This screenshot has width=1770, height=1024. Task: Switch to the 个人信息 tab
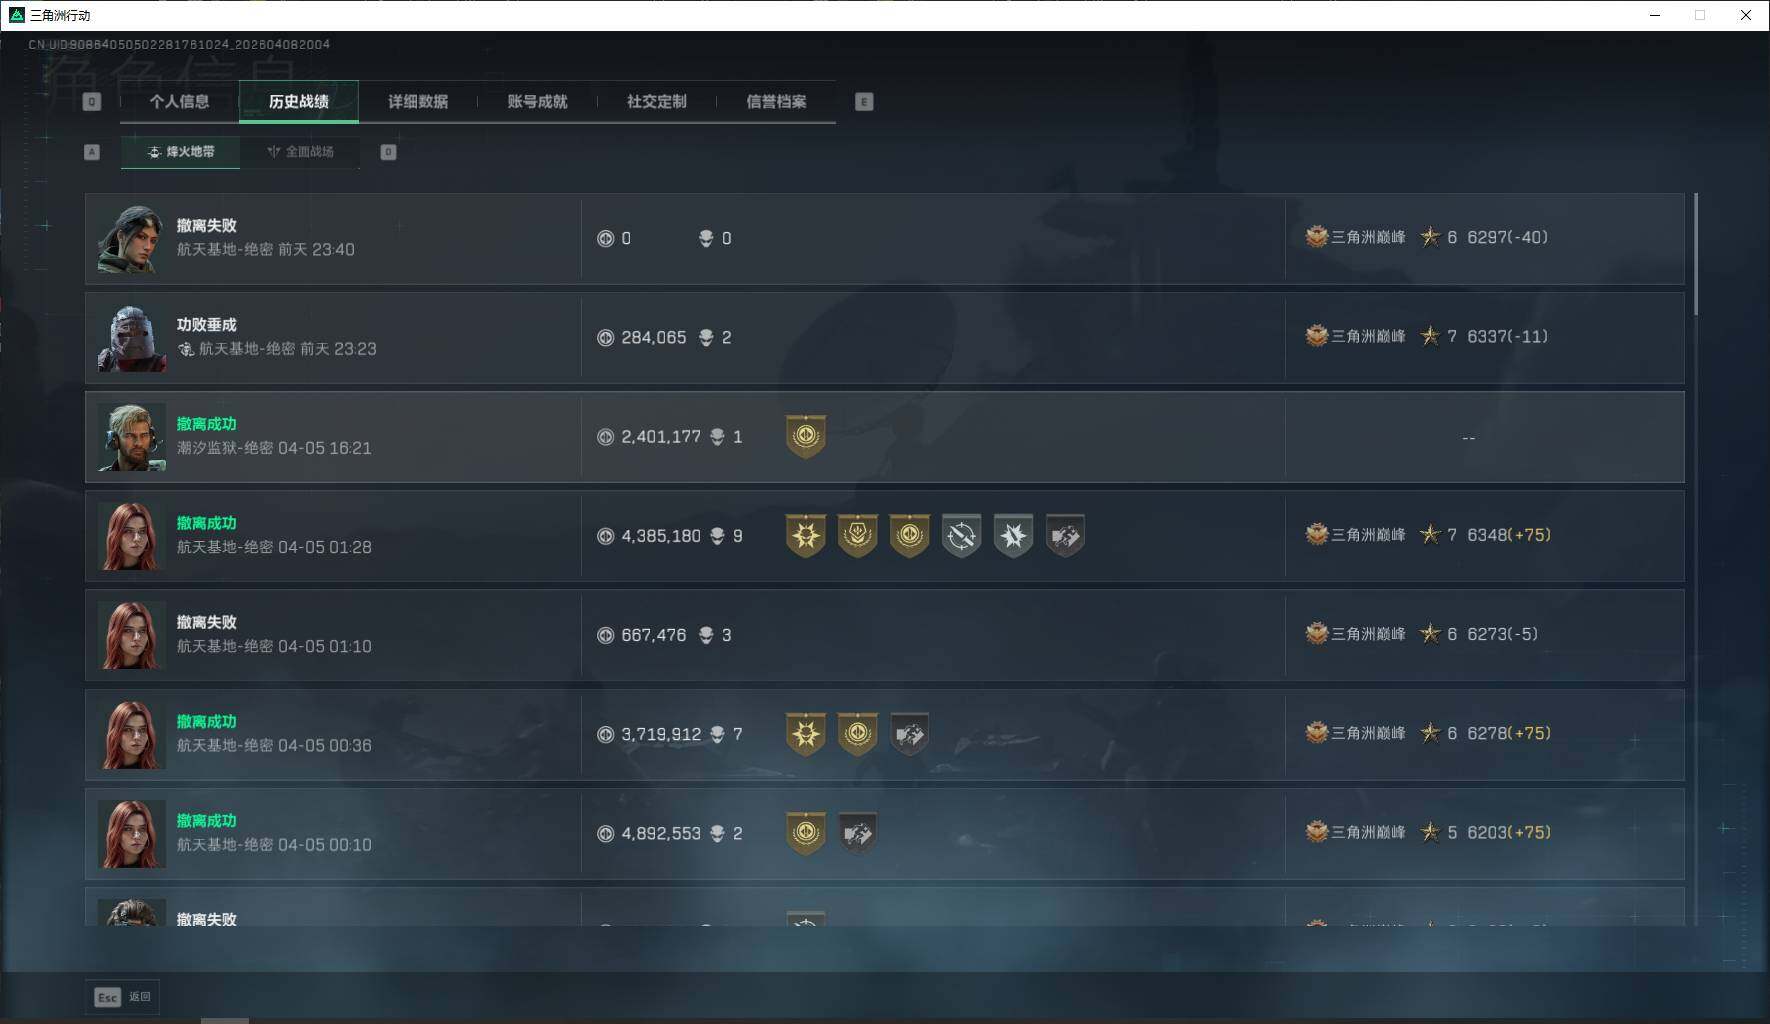click(x=179, y=102)
